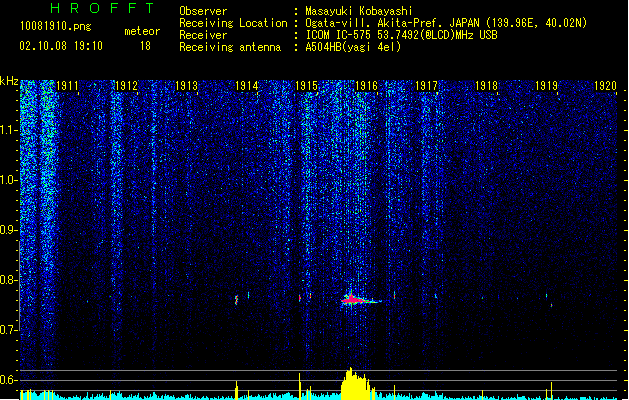Click the 1917 time marker
Image resolution: width=629 pixels, height=400 pixels.
click(426, 86)
